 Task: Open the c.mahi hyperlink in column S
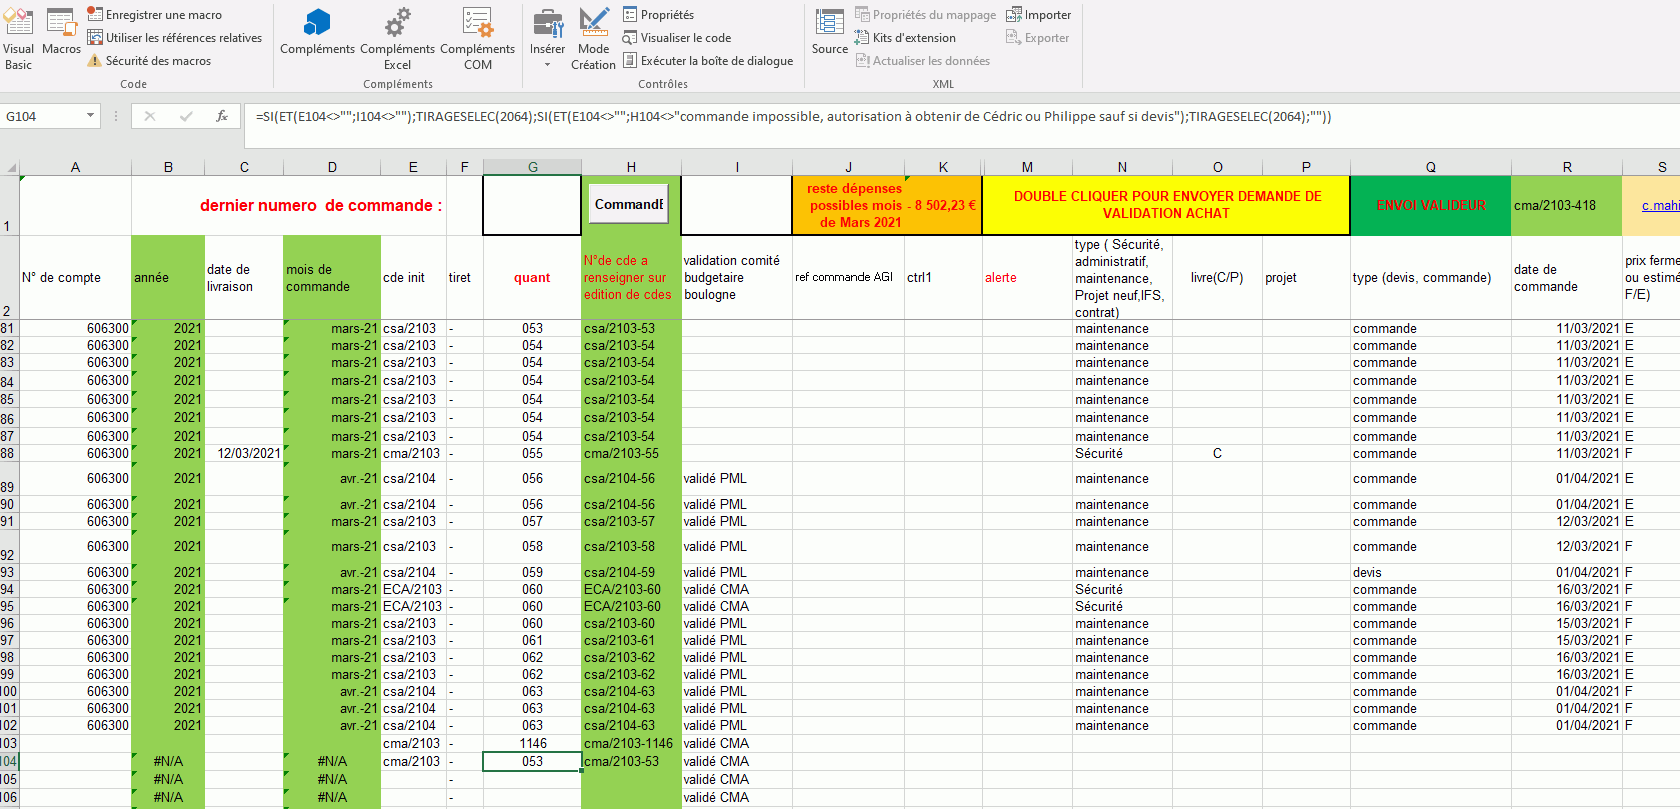click(1659, 206)
